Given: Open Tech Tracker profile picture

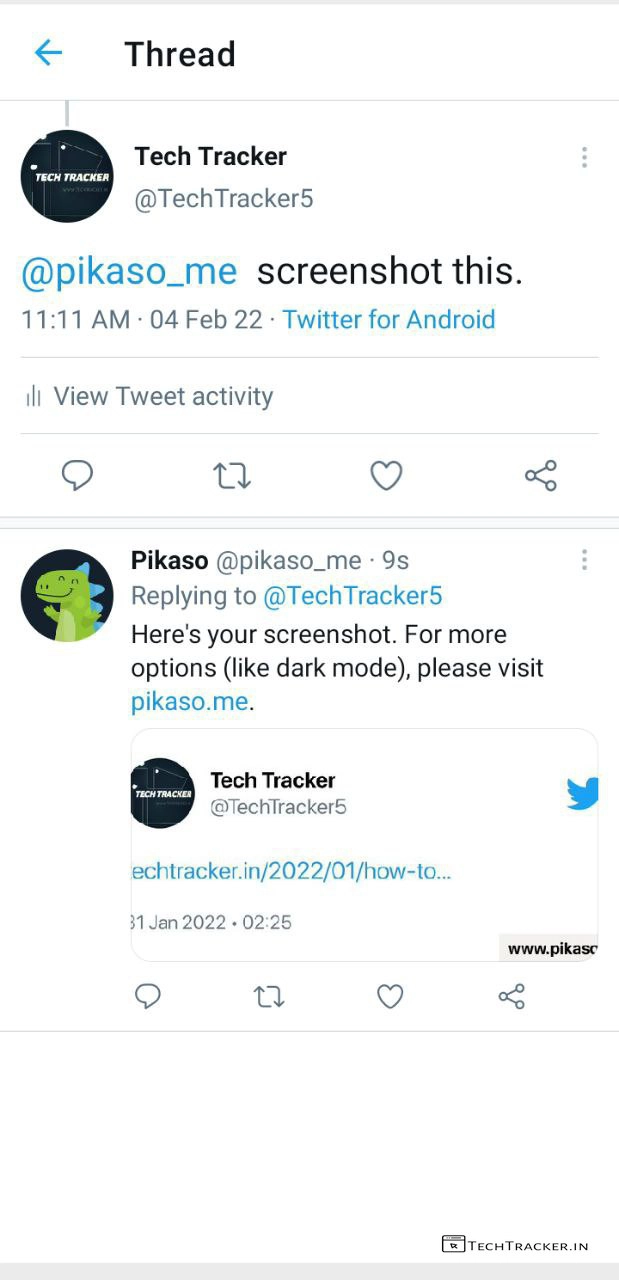Looking at the screenshot, I should coord(67,176).
